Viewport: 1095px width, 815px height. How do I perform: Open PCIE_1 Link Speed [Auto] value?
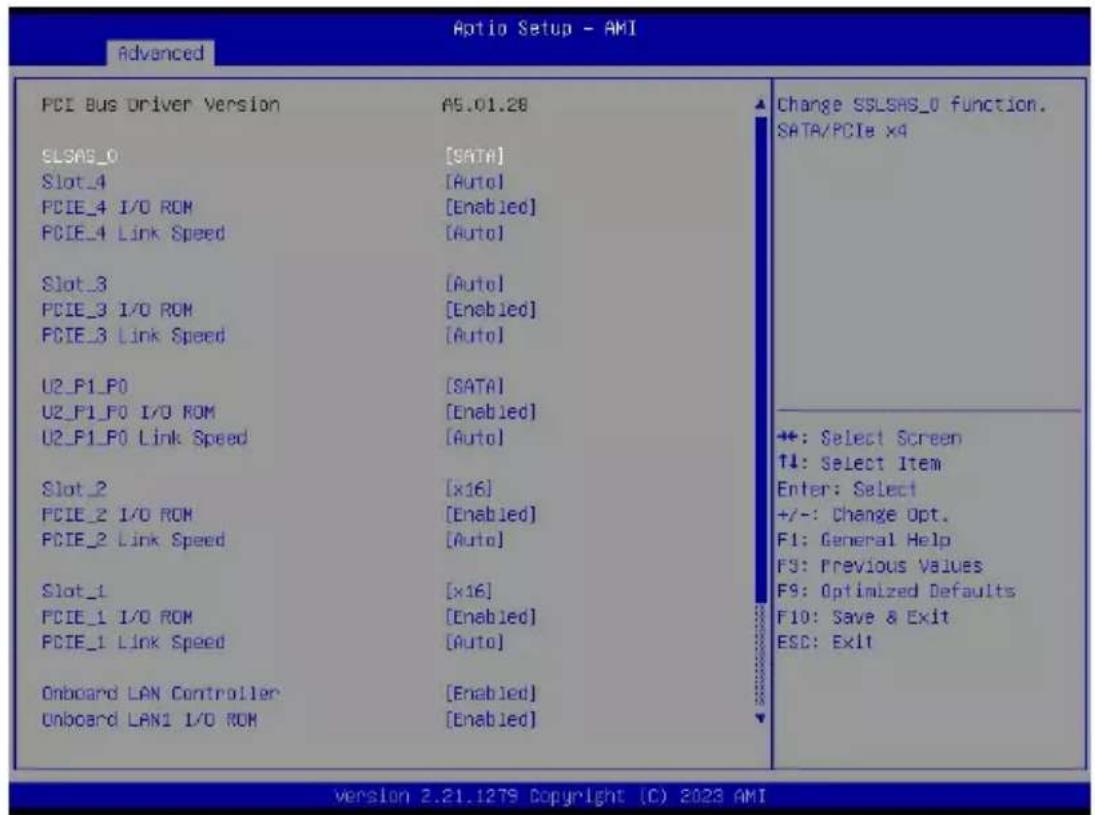tap(475, 642)
